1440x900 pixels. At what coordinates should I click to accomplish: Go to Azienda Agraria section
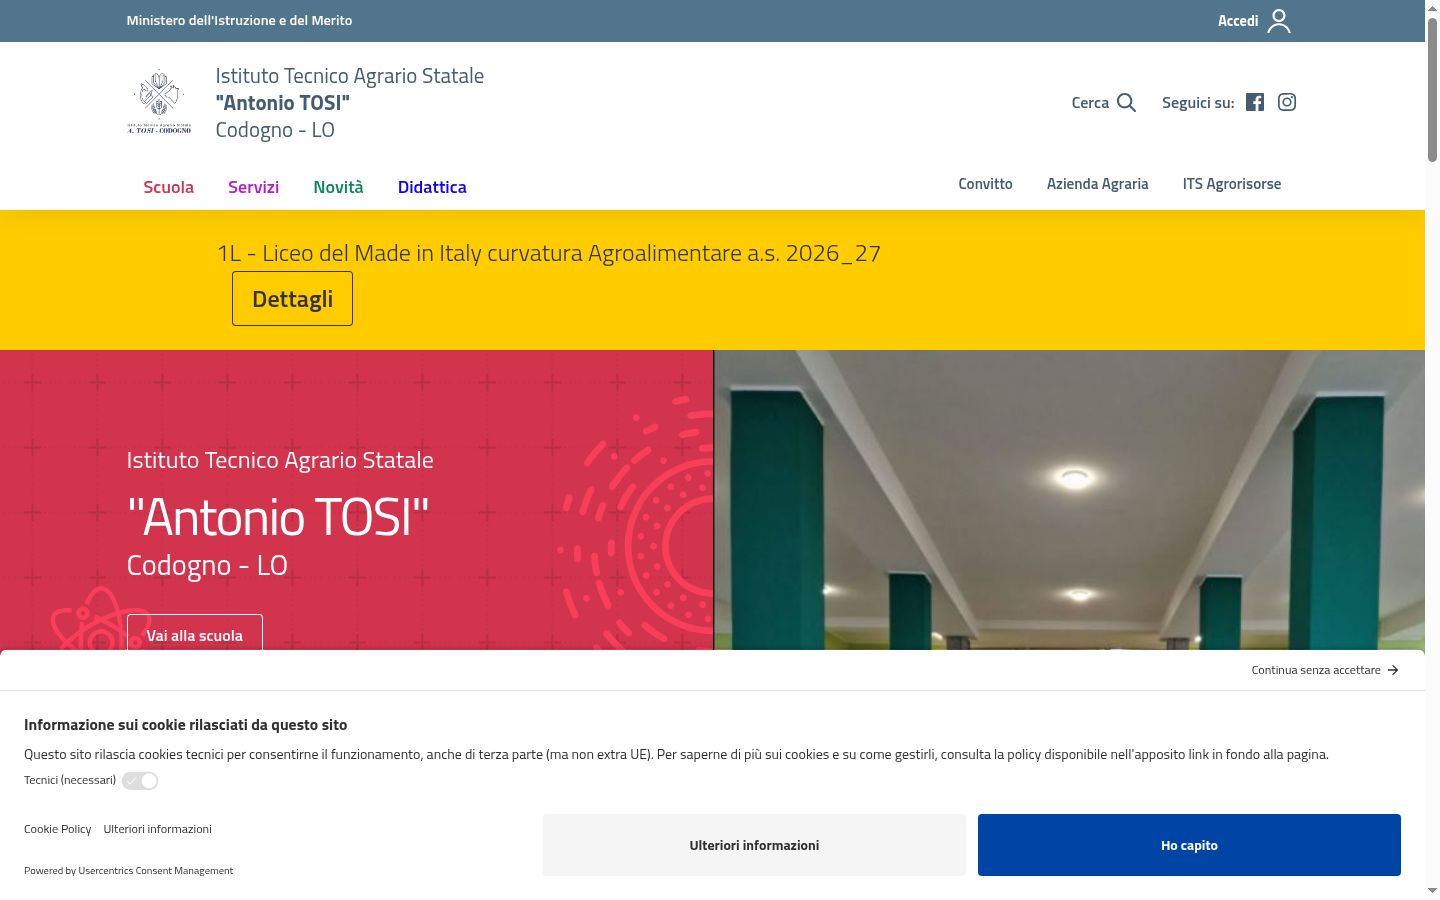point(1097,184)
